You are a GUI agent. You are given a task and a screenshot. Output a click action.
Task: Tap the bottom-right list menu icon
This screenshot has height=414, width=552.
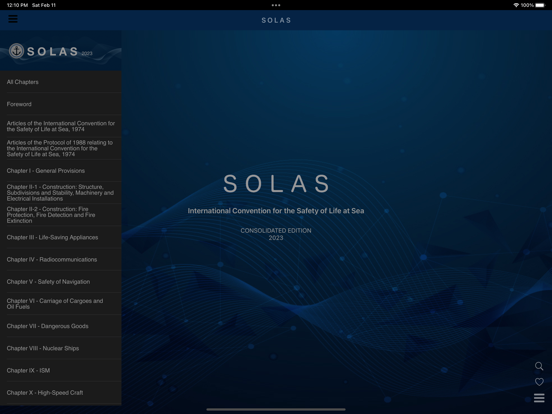pyautogui.click(x=539, y=398)
